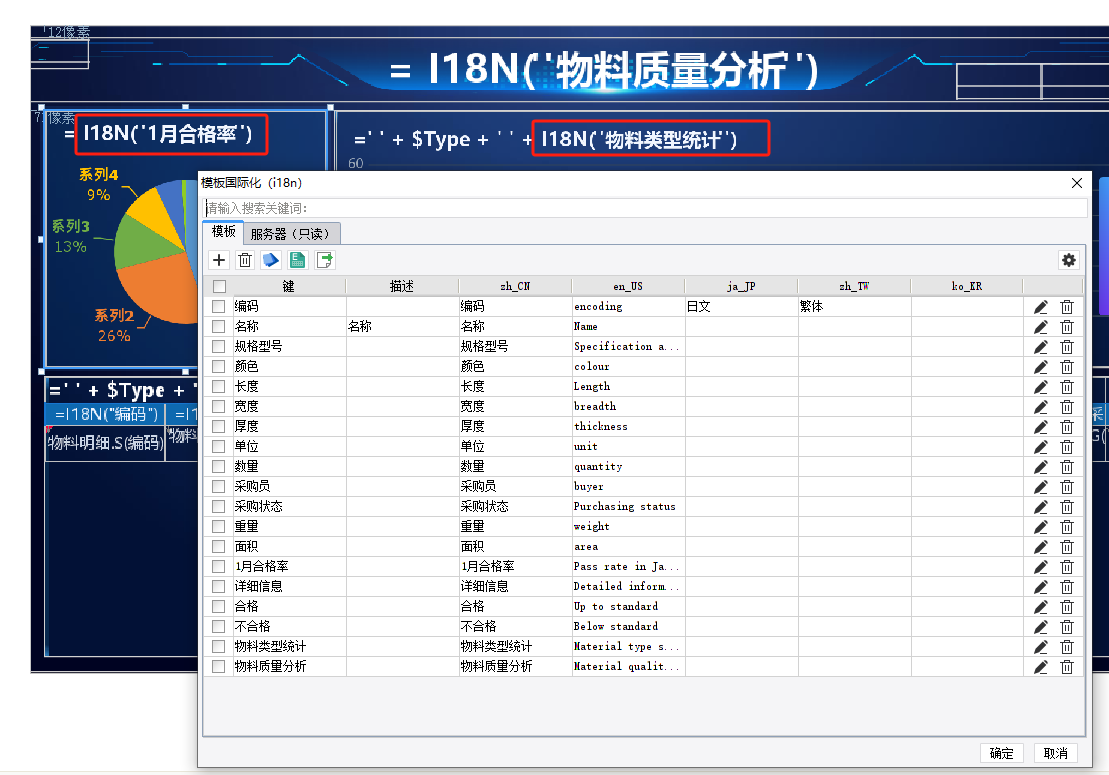Viewport: 1109px width, 775px height.
Task: Edit the 采购状态 row with pencil icon
Action: [1040, 507]
